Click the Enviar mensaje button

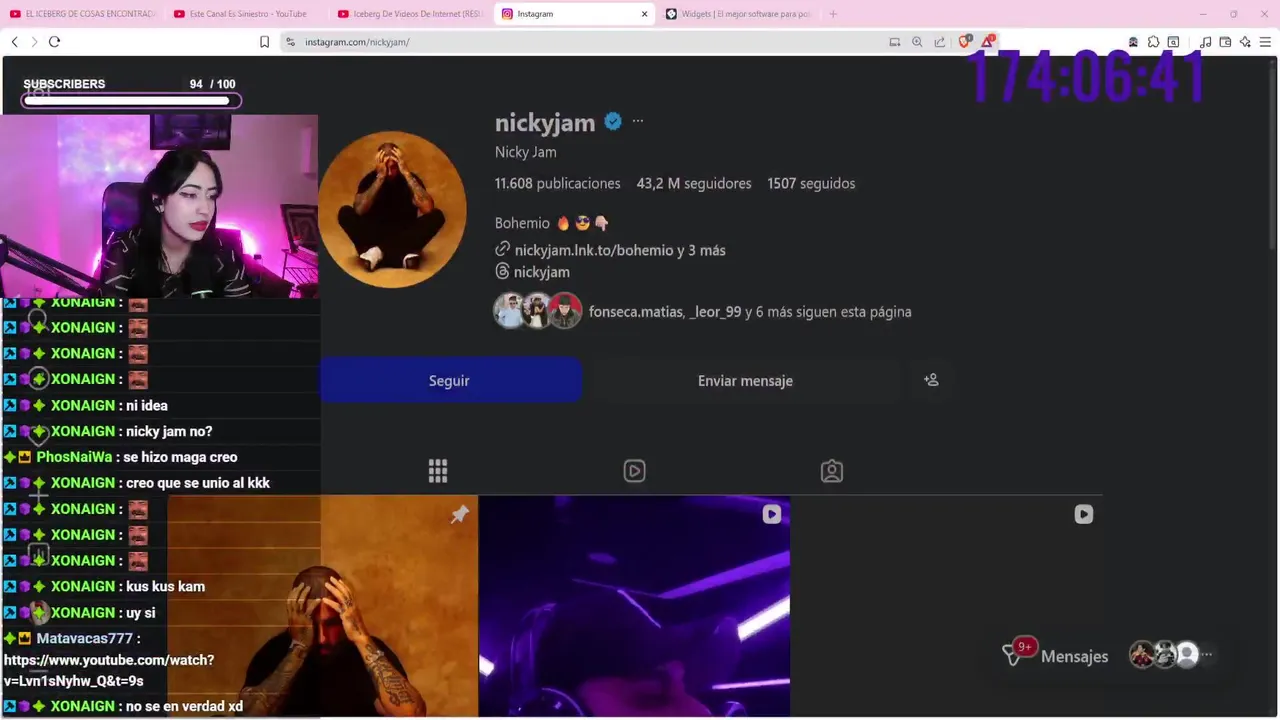point(745,380)
